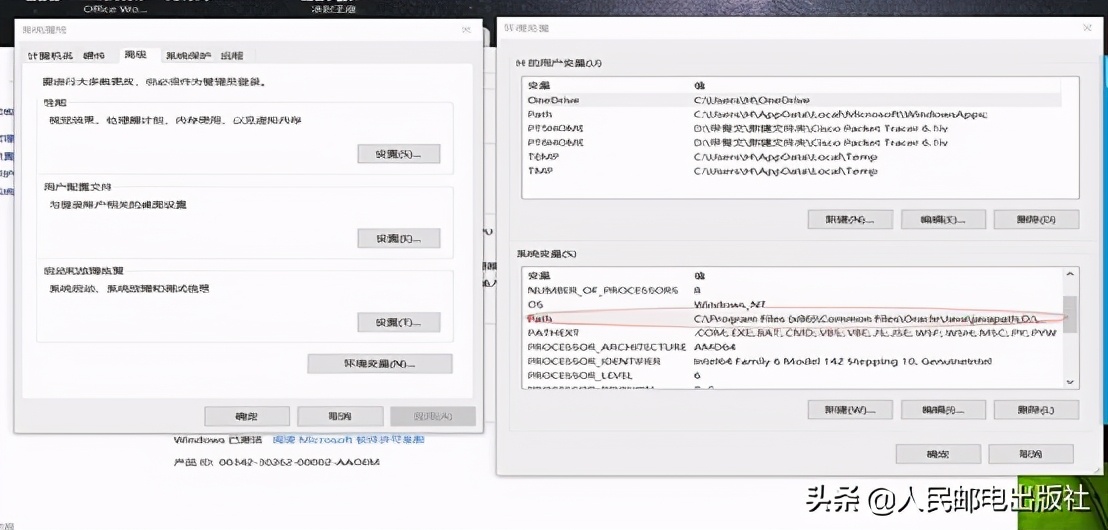Click the system variables New (W)... button

tap(850, 409)
